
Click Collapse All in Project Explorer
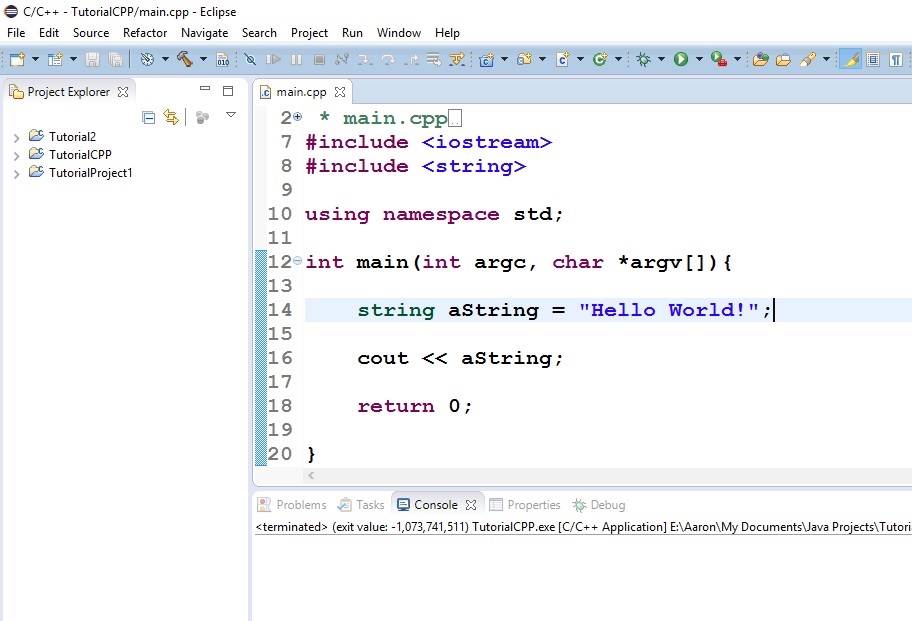point(149,117)
